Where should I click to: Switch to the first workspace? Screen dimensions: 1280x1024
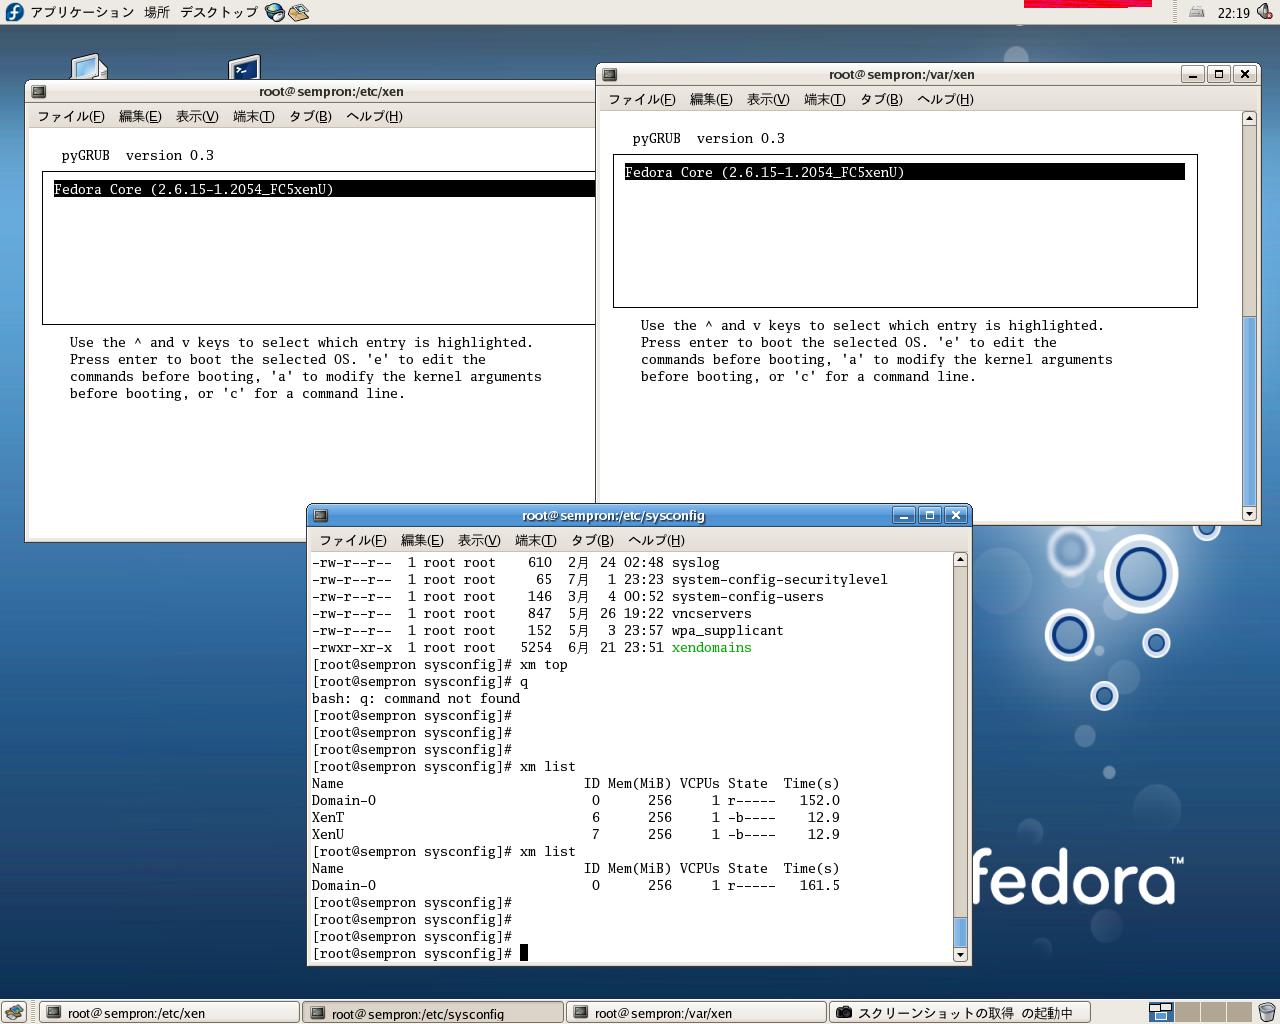coord(1161,1012)
